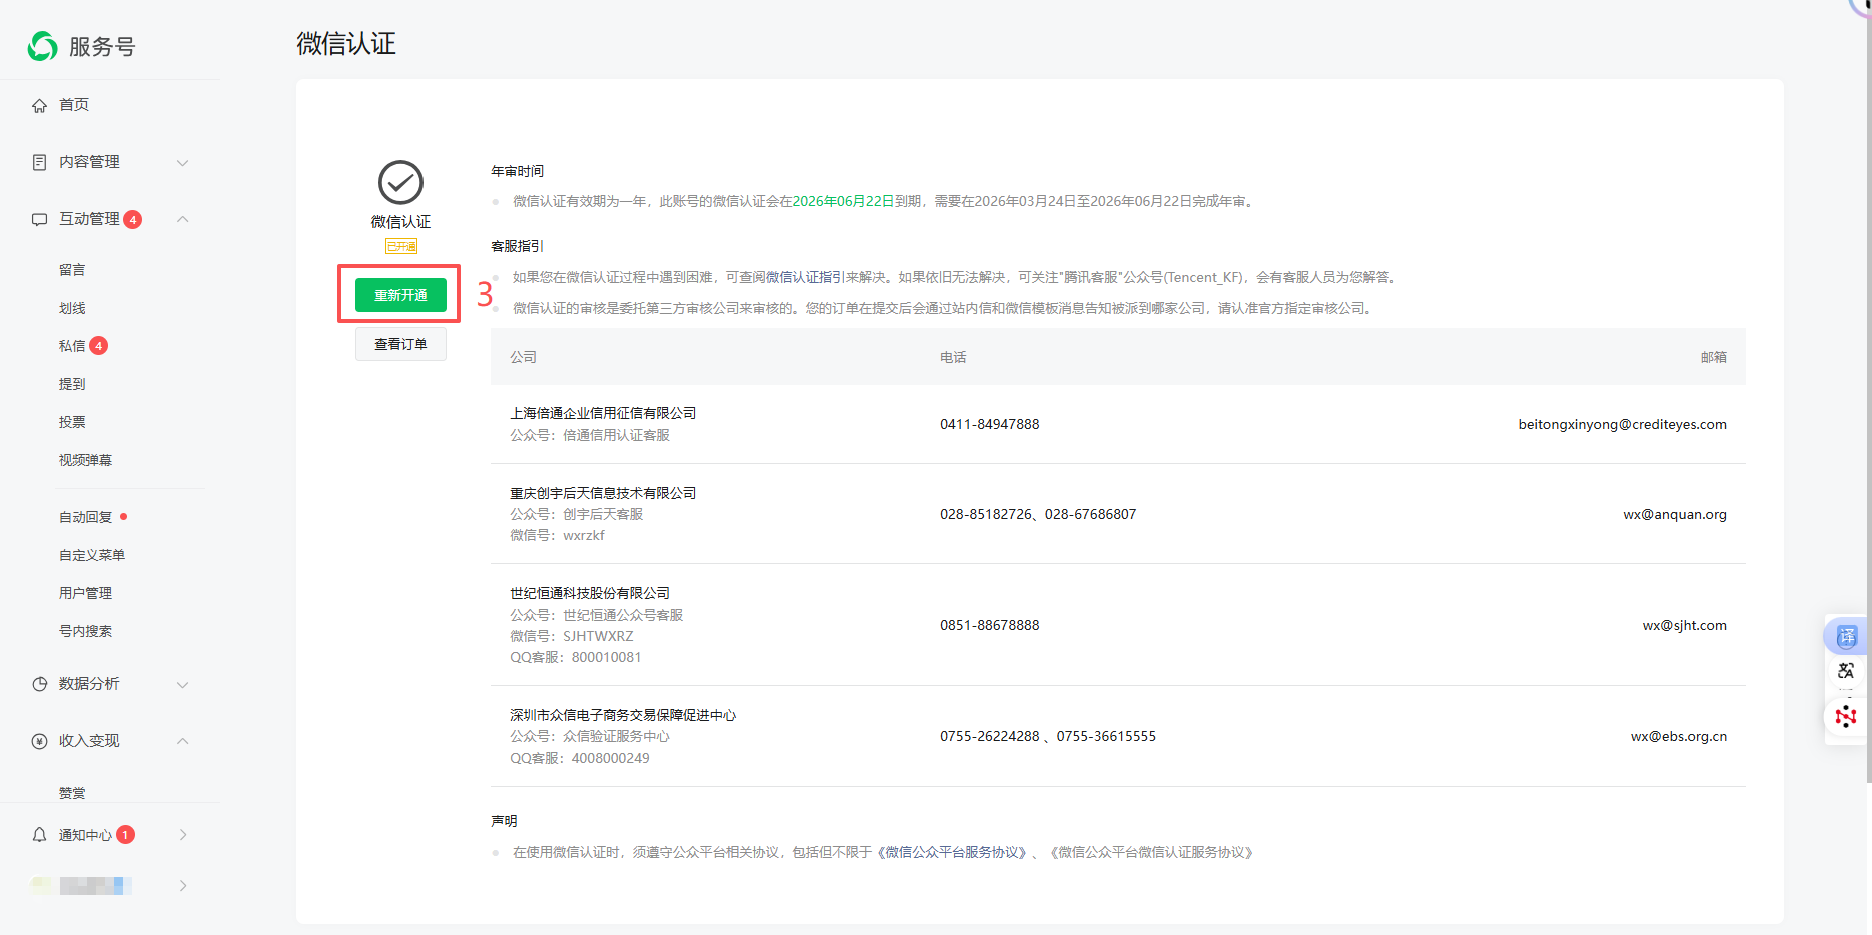Expand the 数据分析 menu chevron
This screenshot has width=1872, height=935.
coord(182,684)
